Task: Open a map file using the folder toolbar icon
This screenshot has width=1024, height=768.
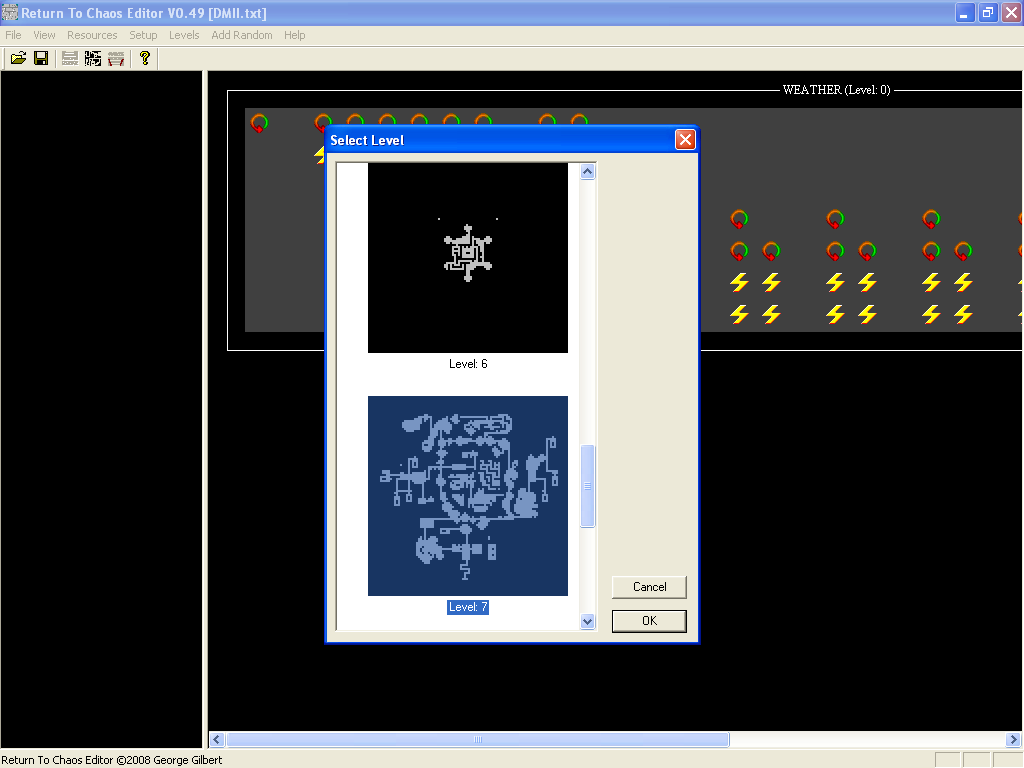Action: point(18,58)
